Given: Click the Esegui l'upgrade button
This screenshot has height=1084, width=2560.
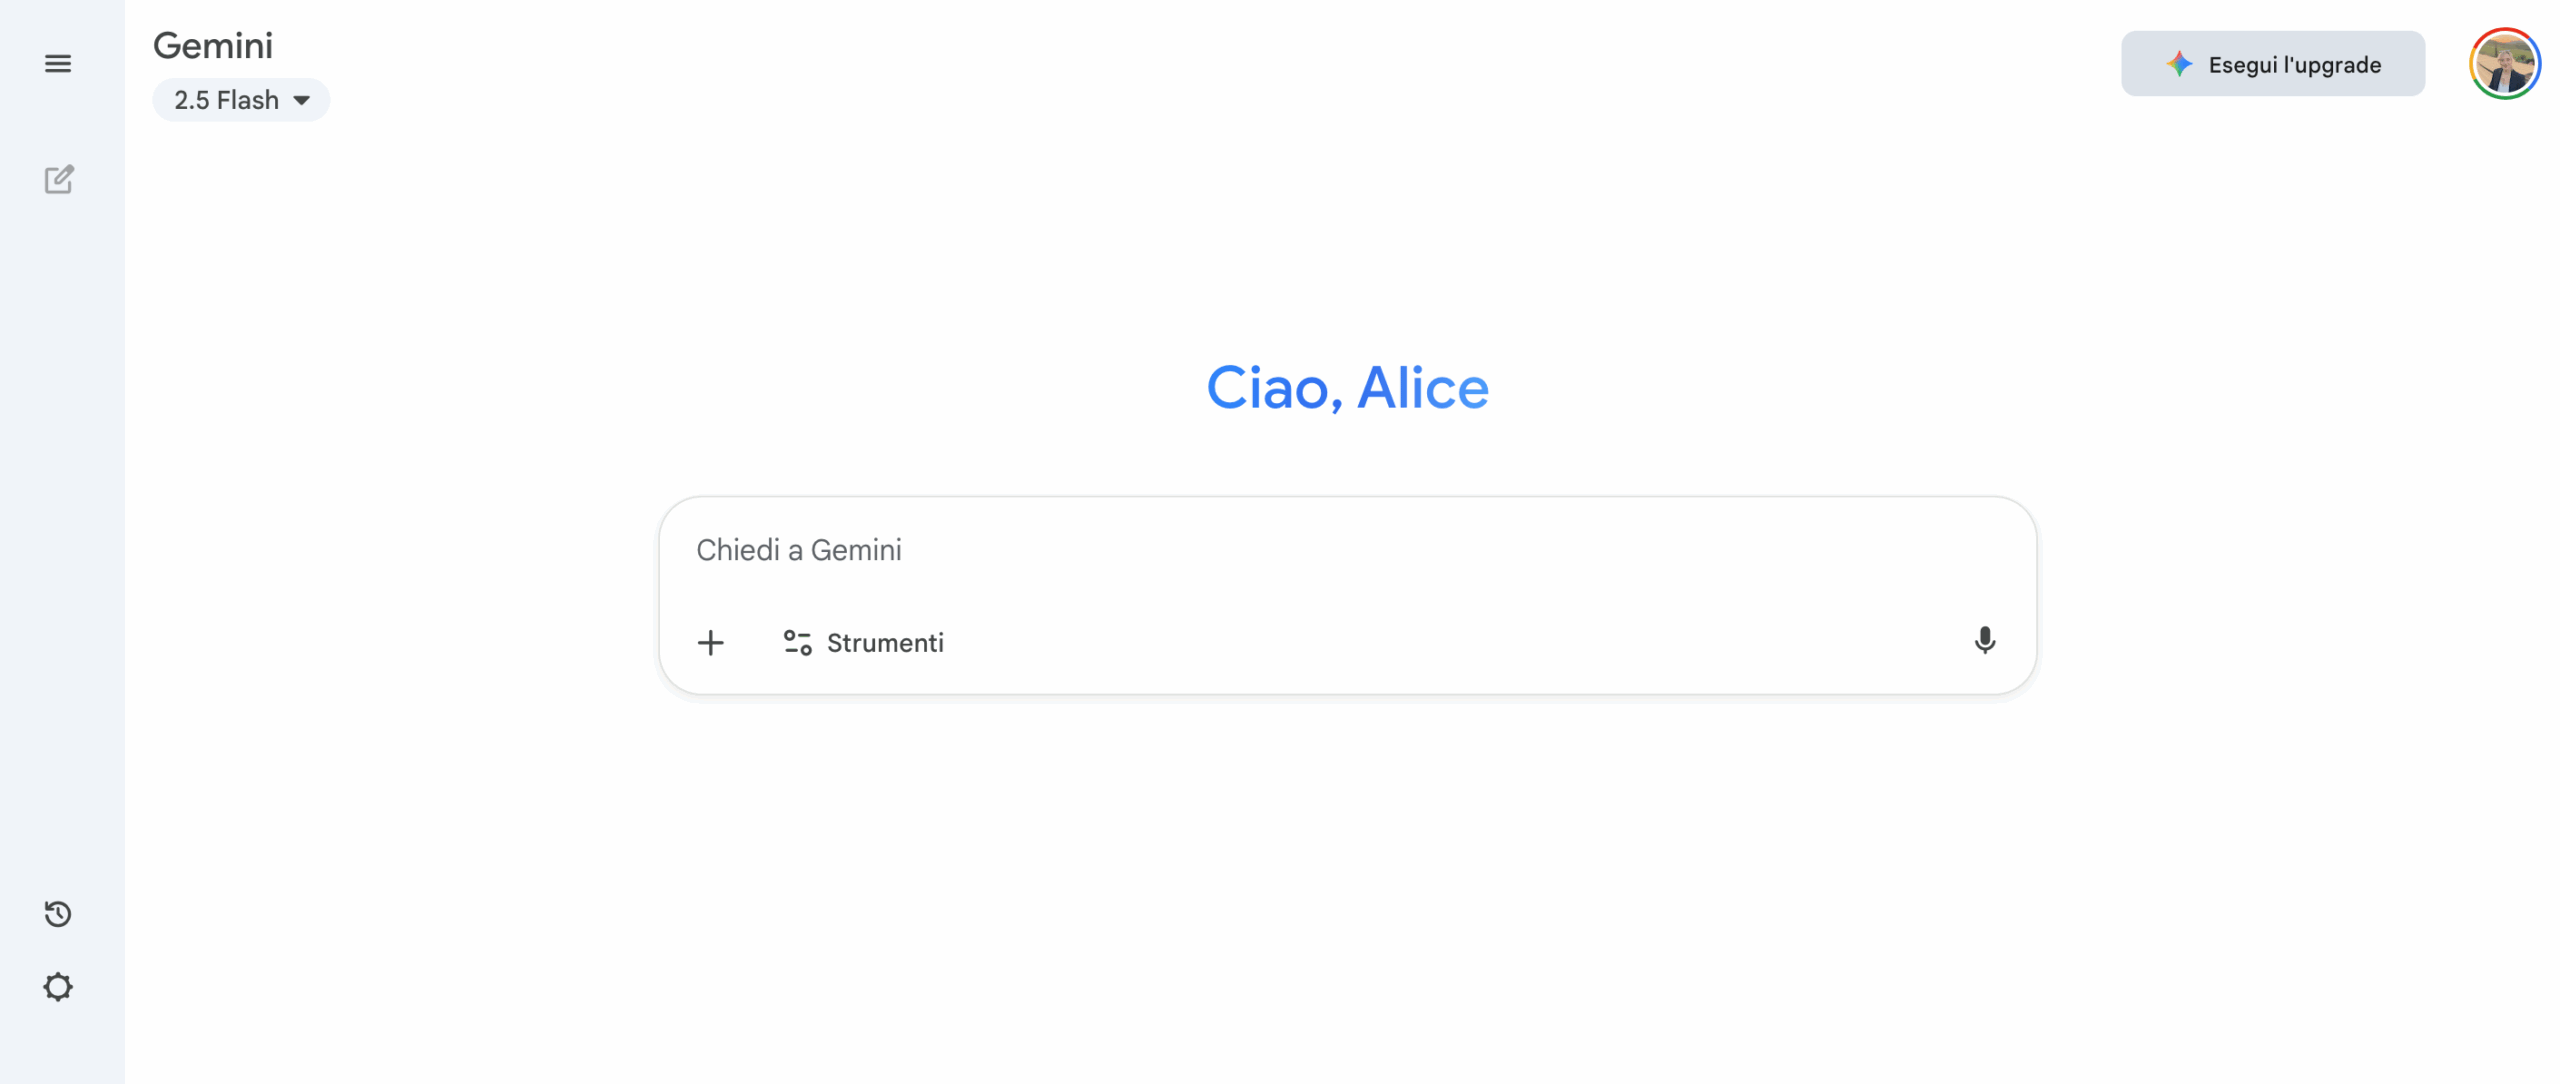Looking at the screenshot, I should (2272, 63).
